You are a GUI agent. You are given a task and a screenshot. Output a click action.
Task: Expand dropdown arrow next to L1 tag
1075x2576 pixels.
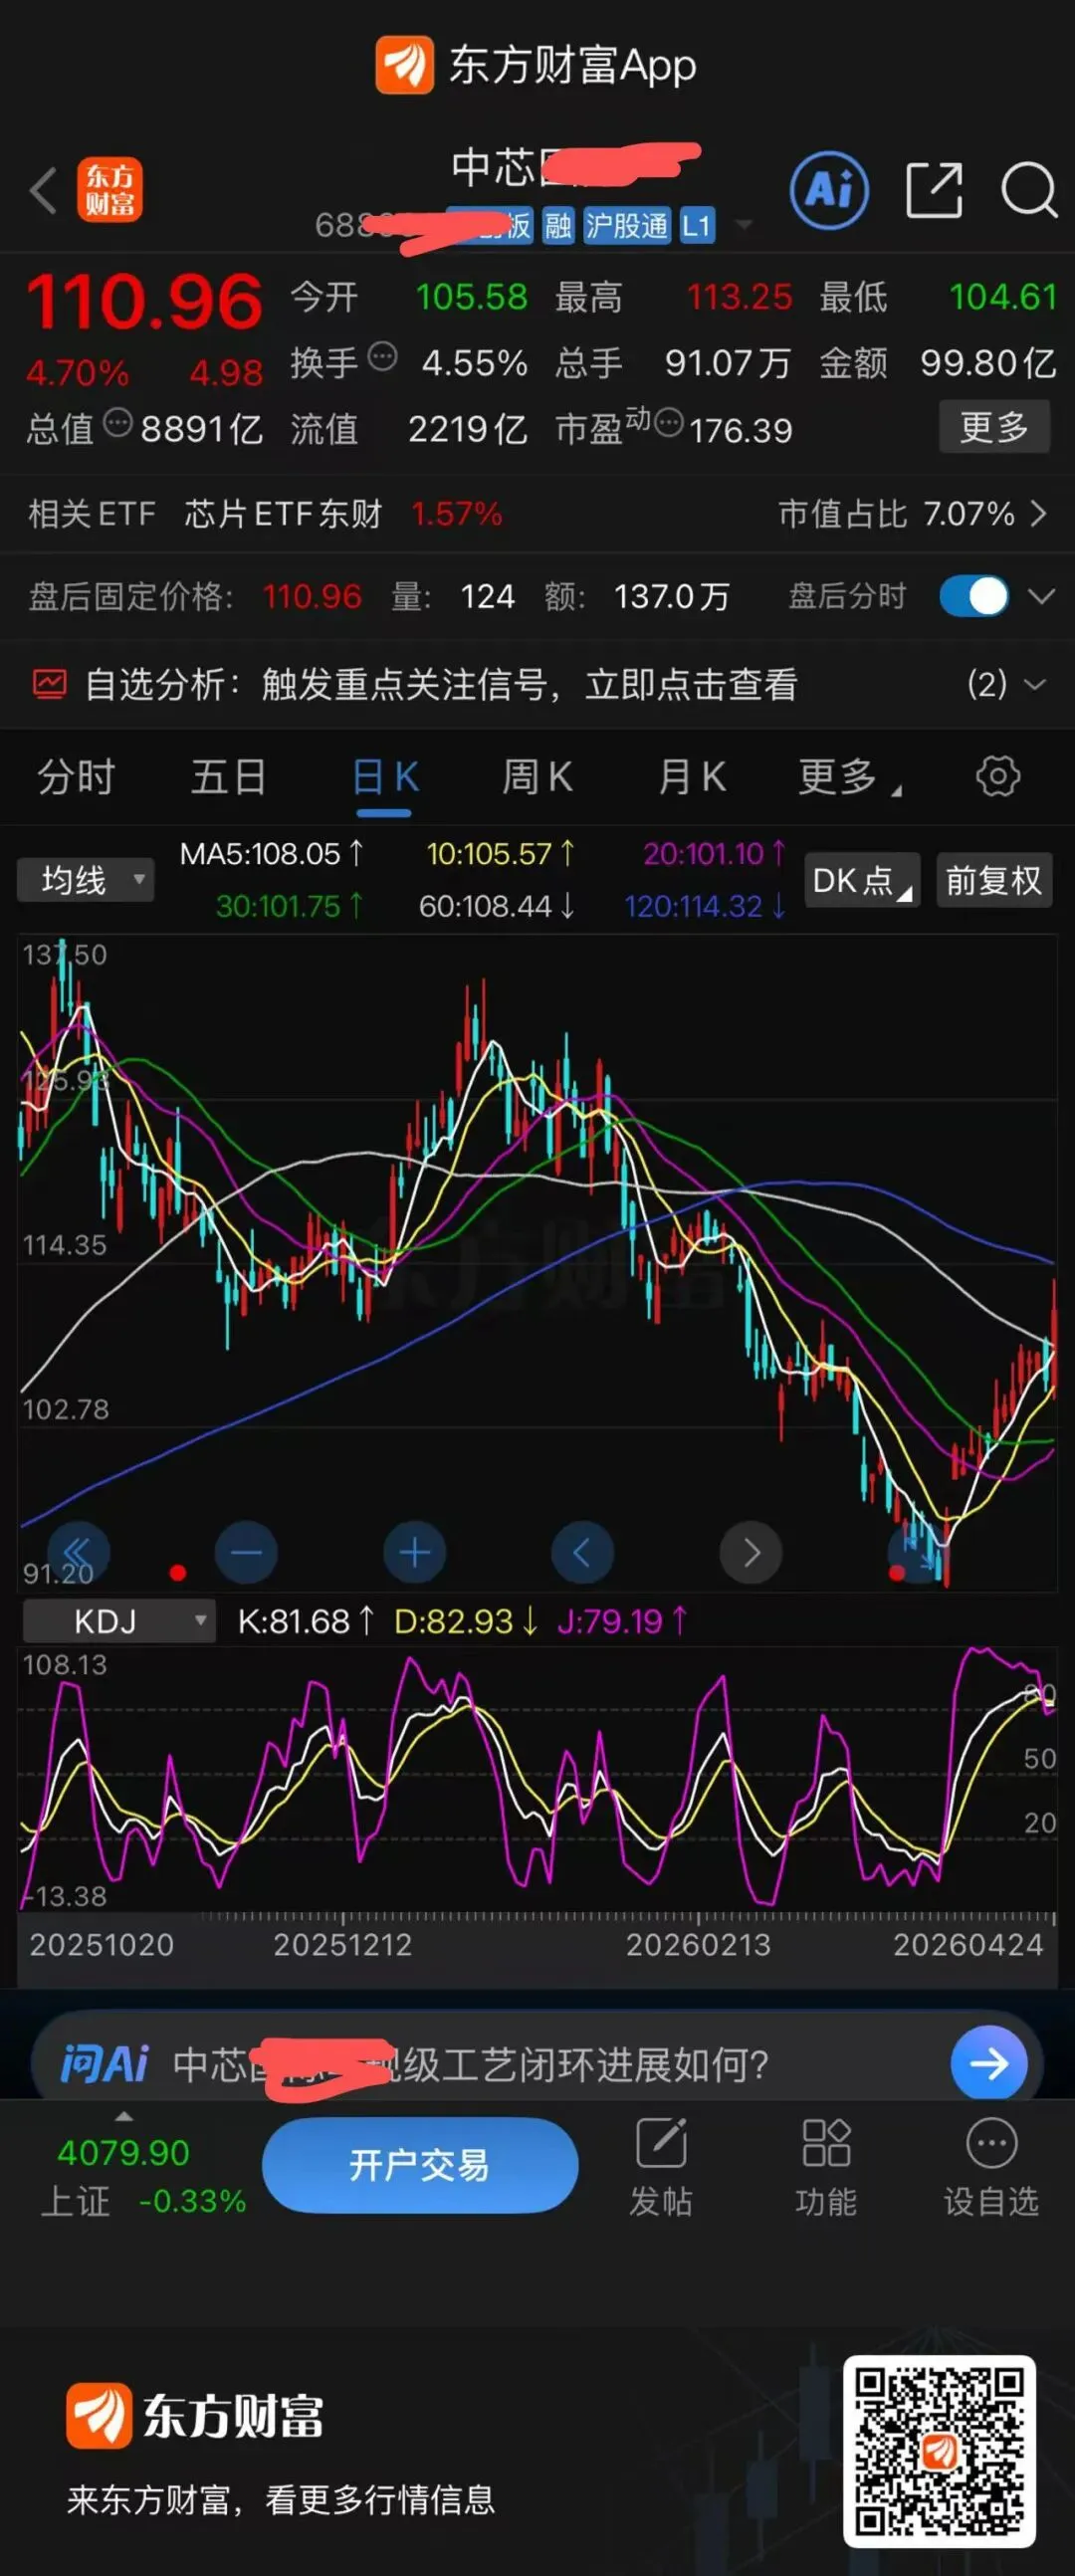pos(744,225)
